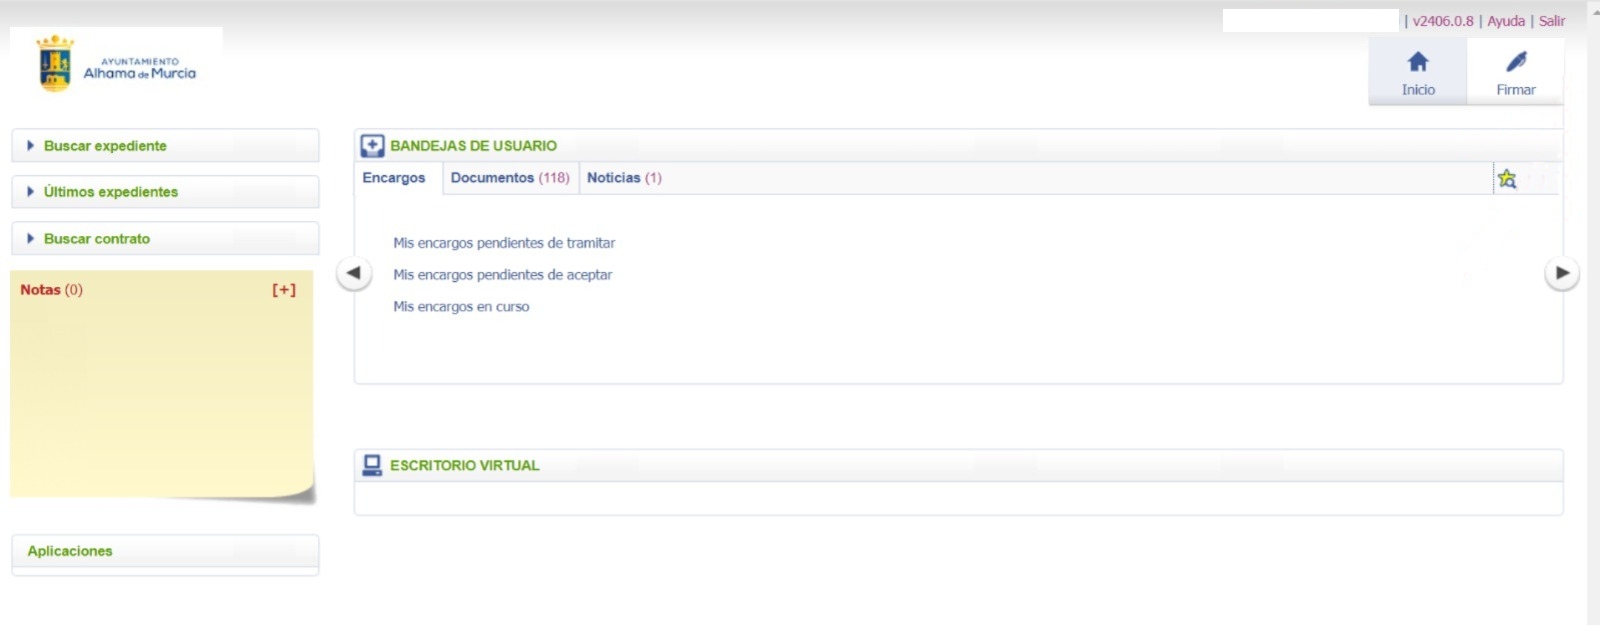Click the favorites star icon in Bandejas
The height and width of the screenshot is (625, 1600).
[1507, 179]
